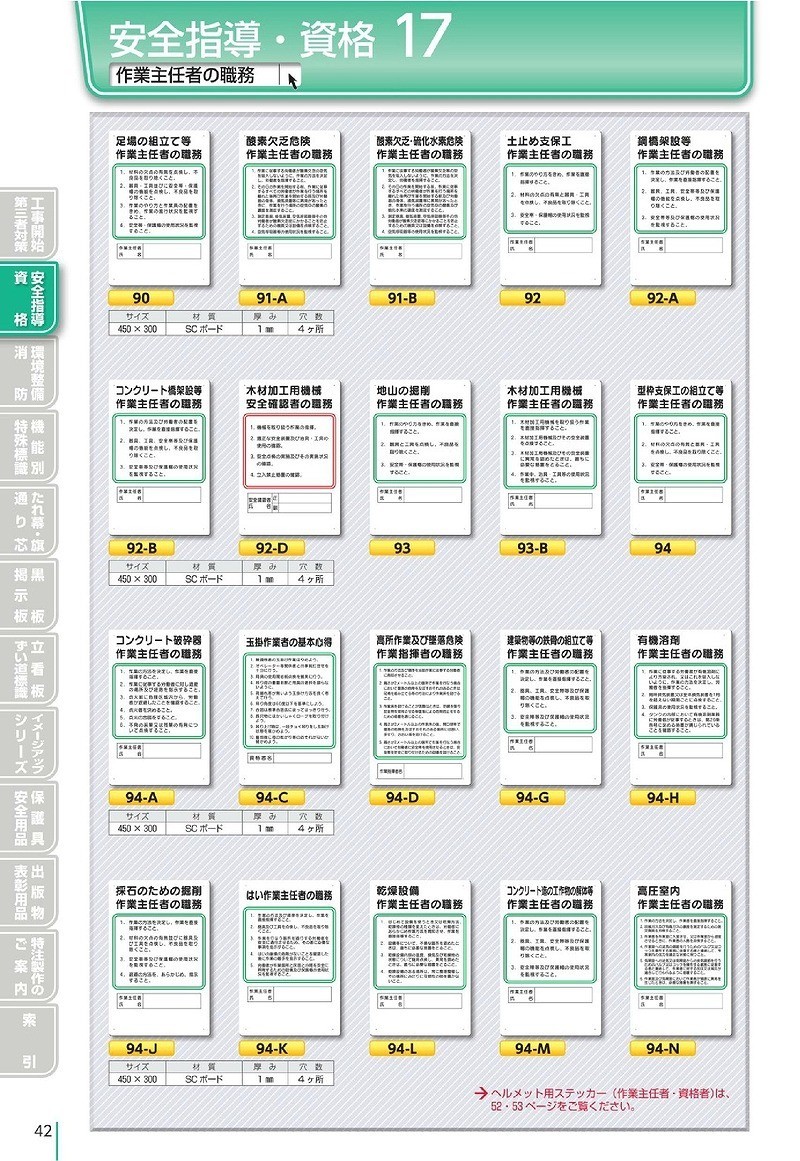Viewport: 800px width, 1161px height.
Task: Click the yellow 94-A product number label
Action: pos(141,797)
